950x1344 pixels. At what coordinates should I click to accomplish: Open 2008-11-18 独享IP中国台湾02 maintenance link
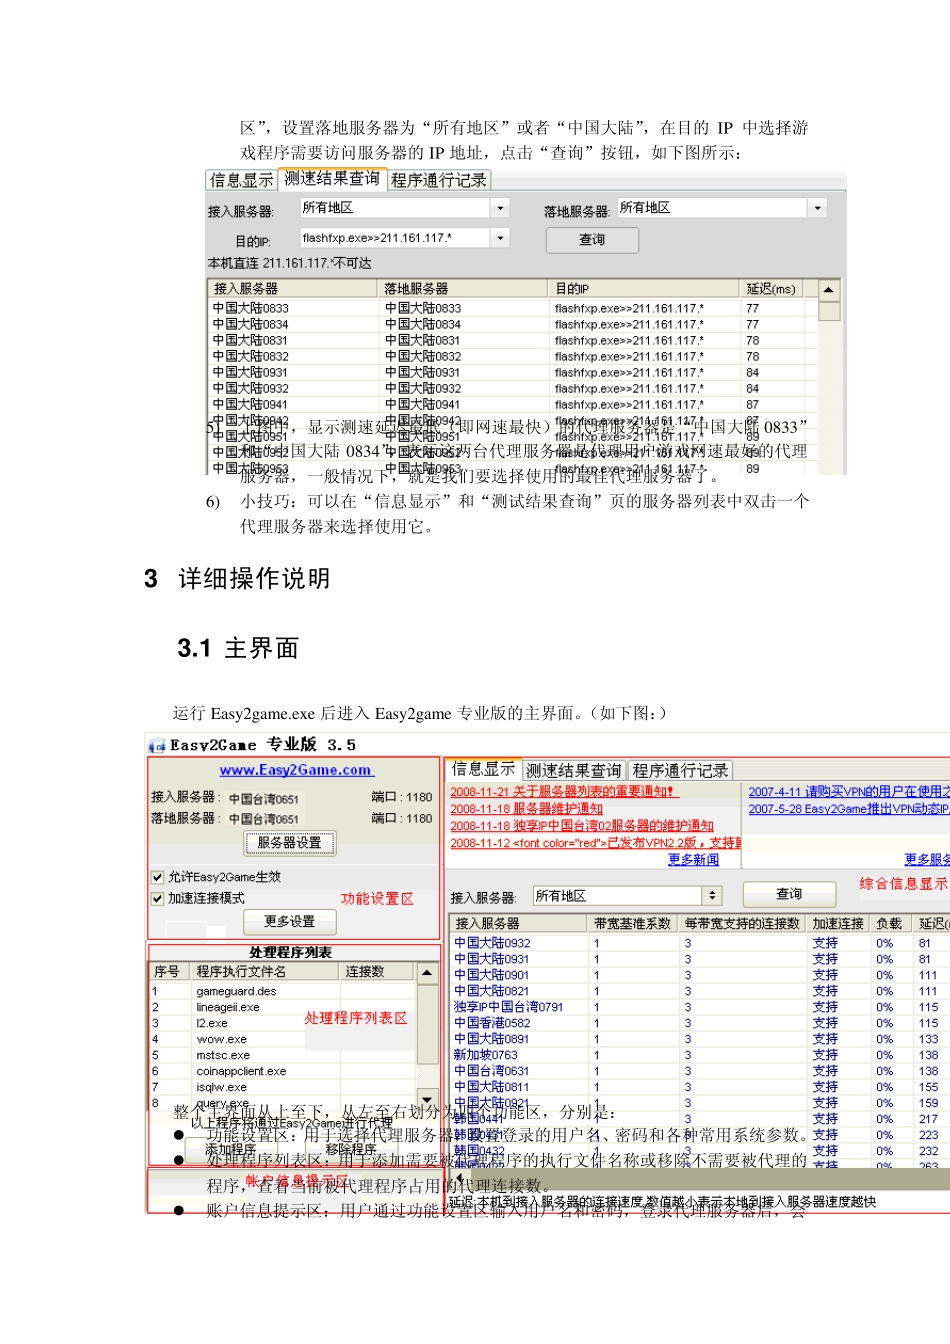tap(582, 826)
